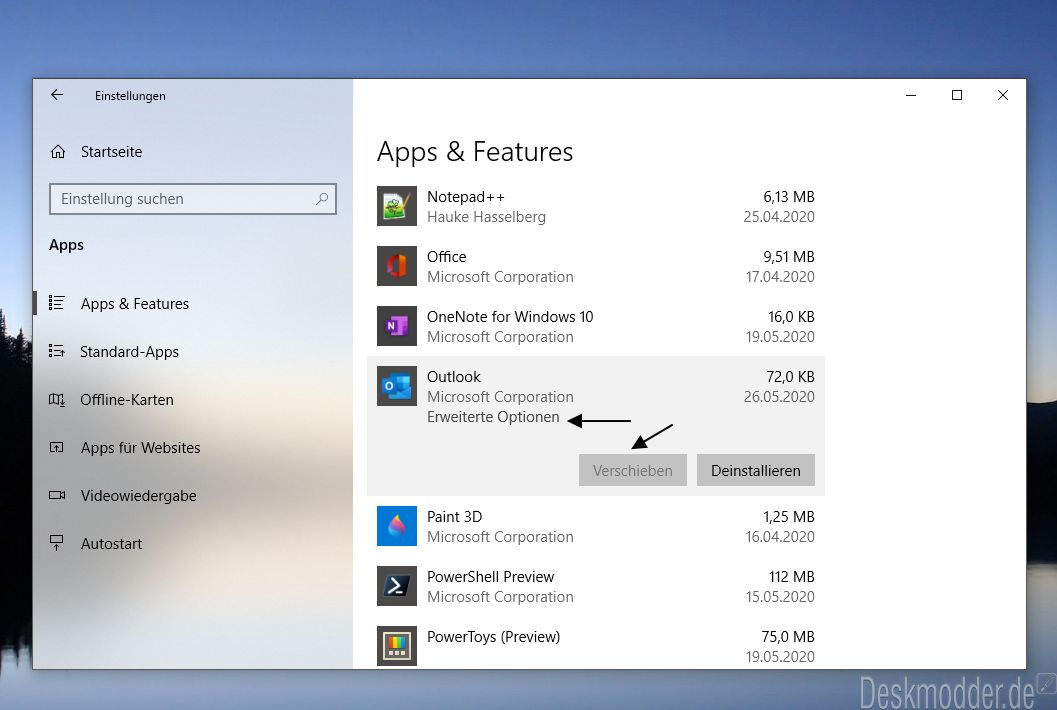Viewport: 1057px width, 710px height.
Task: Click the back arrow in Einstellungen
Action: [x=57, y=95]
